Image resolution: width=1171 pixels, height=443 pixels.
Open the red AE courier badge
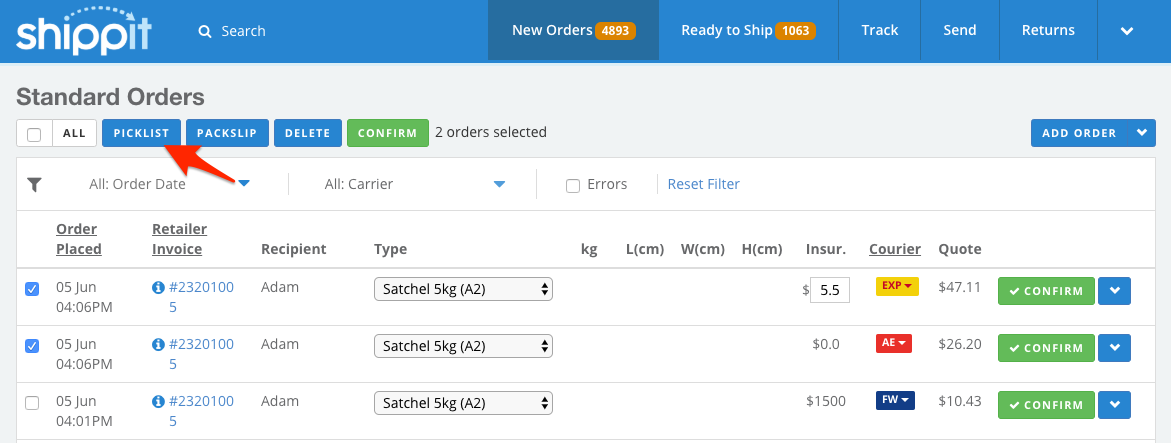click(894, 343)
